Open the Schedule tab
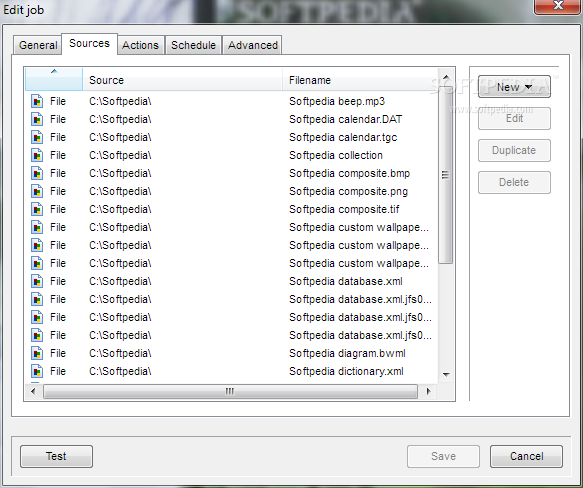The width and height of the screenshot is (583, 488). click(193, 45)
